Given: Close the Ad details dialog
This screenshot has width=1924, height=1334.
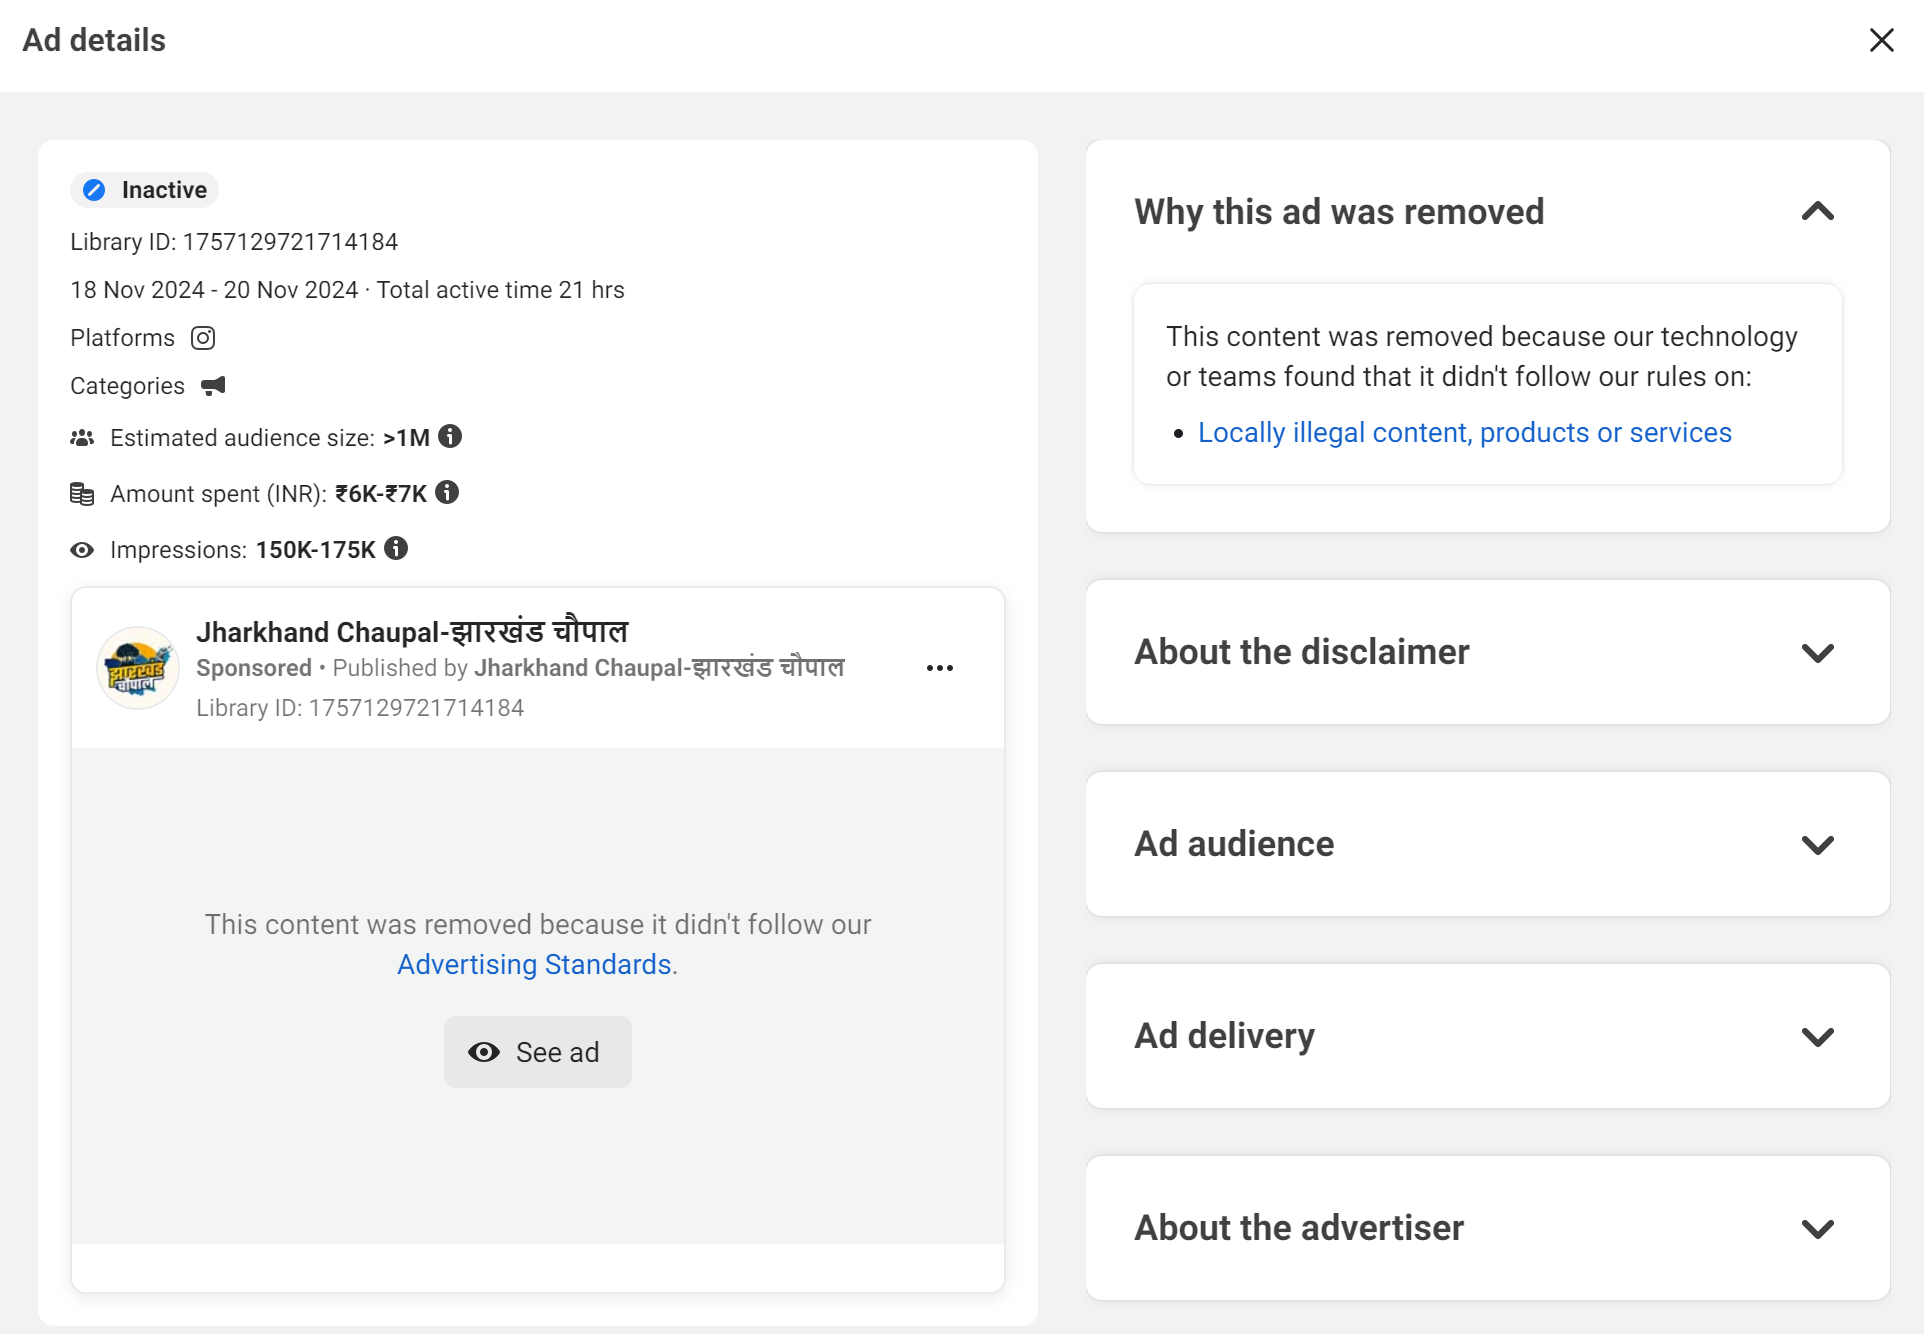Looking at the screenshot, I should [1882, 40].
